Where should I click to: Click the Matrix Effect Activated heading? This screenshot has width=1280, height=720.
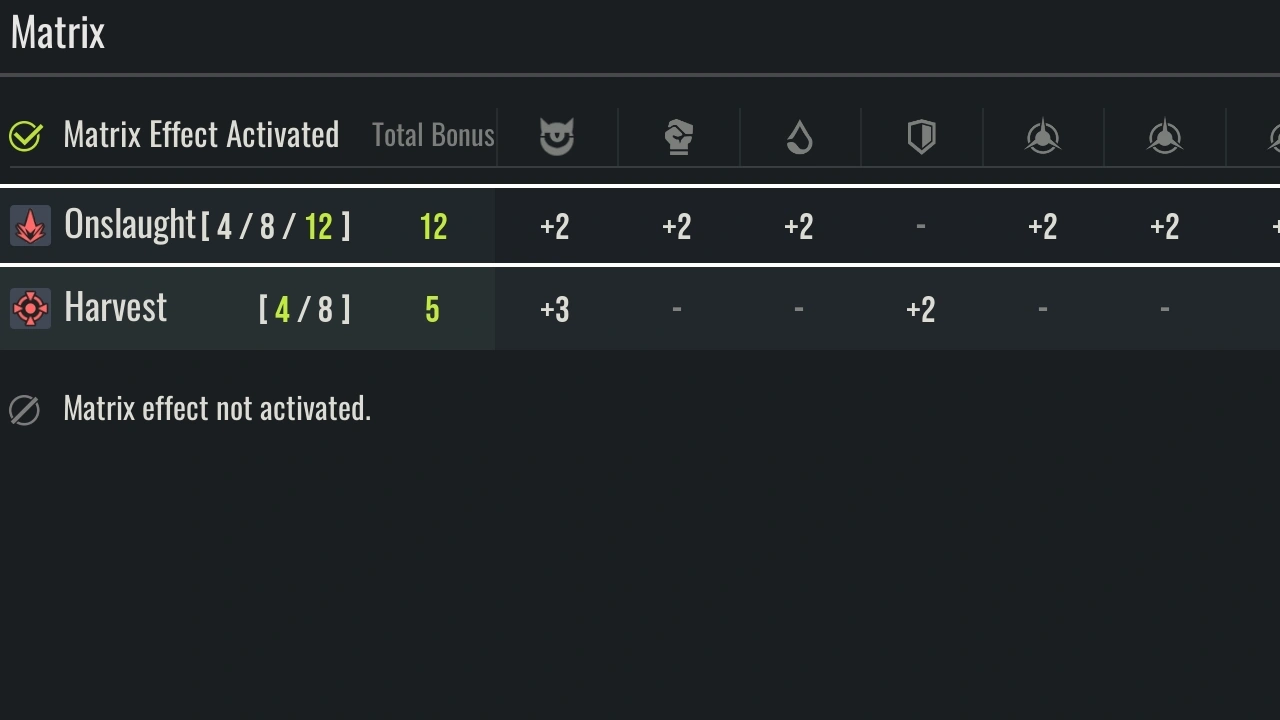point(201,135)
